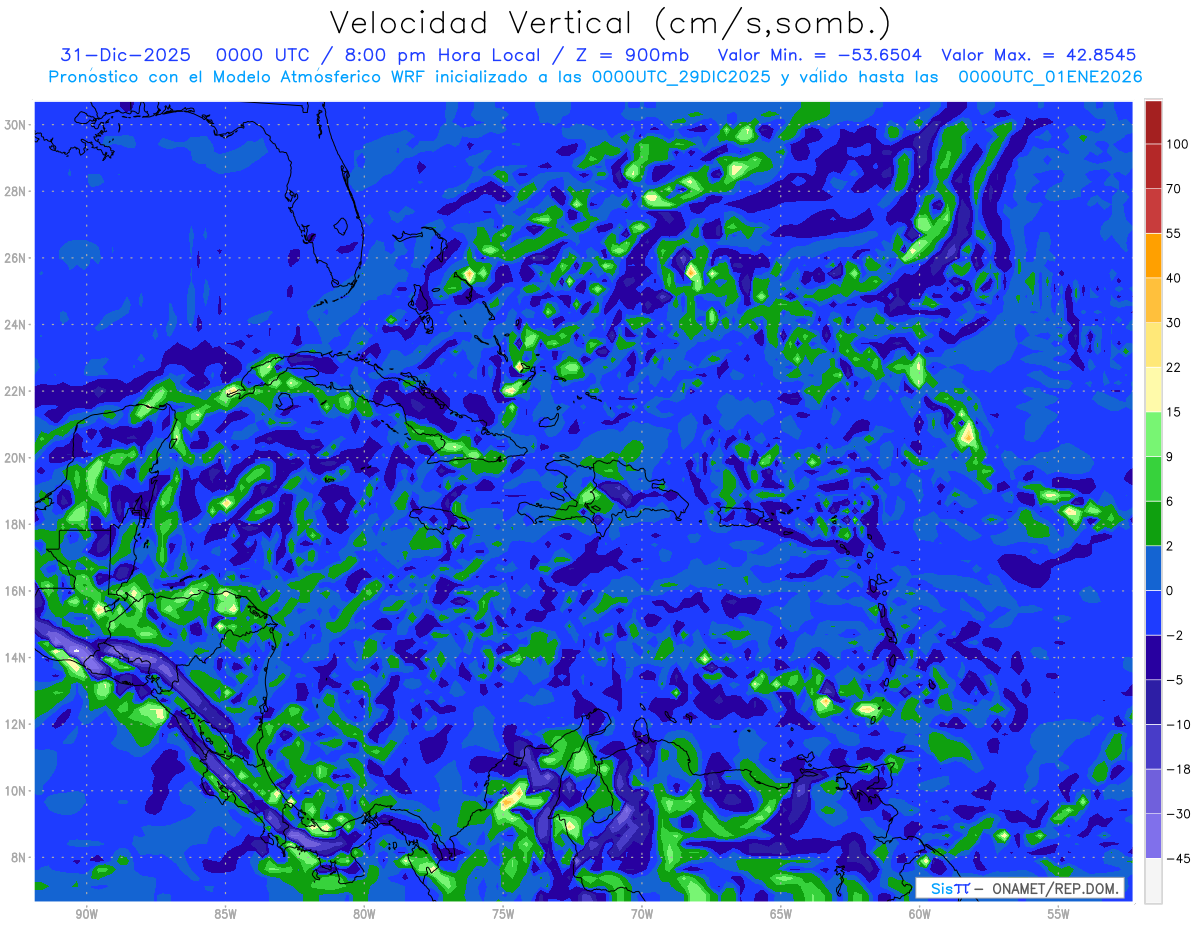Pick the white swatch below -45

pyautogui.click(x=1153, y=881)
